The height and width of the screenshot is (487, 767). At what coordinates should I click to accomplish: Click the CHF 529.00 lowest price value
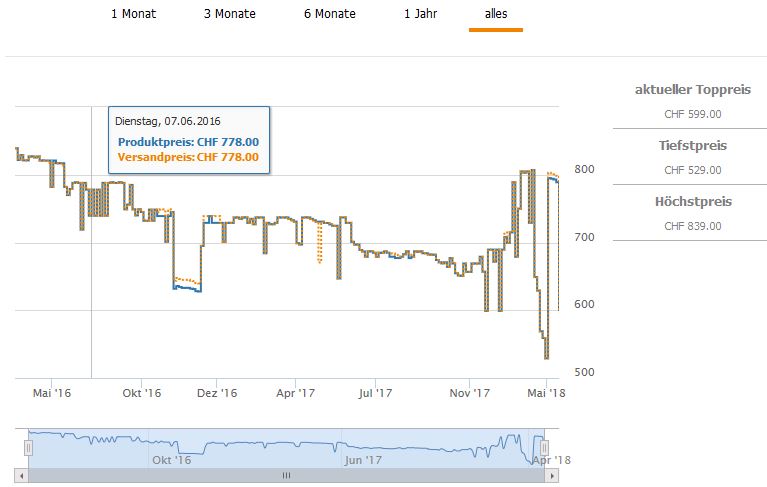(692, 170)
